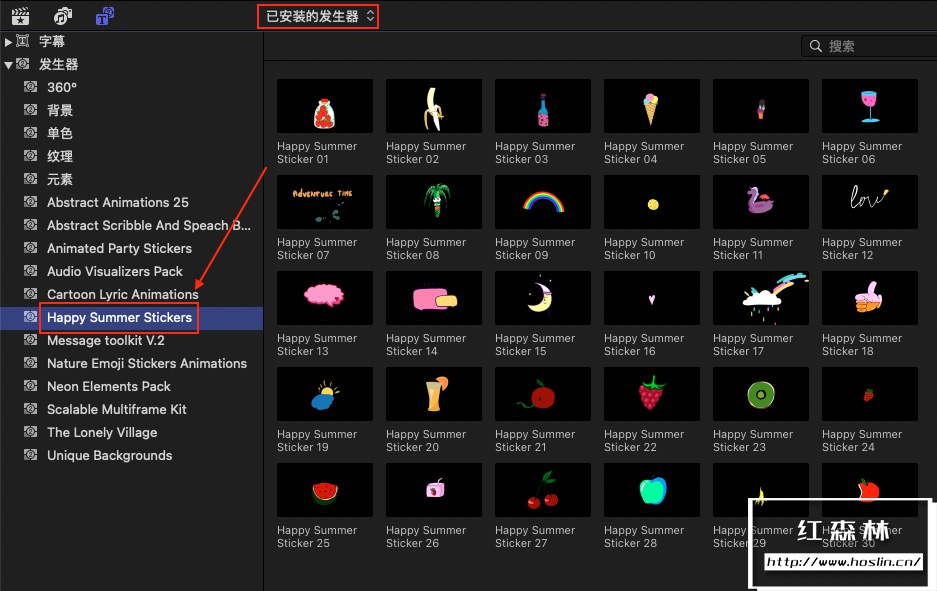Image resolution: width=937 pixels, height=591 pixels.
Task: Select the 元素 generator category
Action: pyautogui.click(x=60, y=179)
